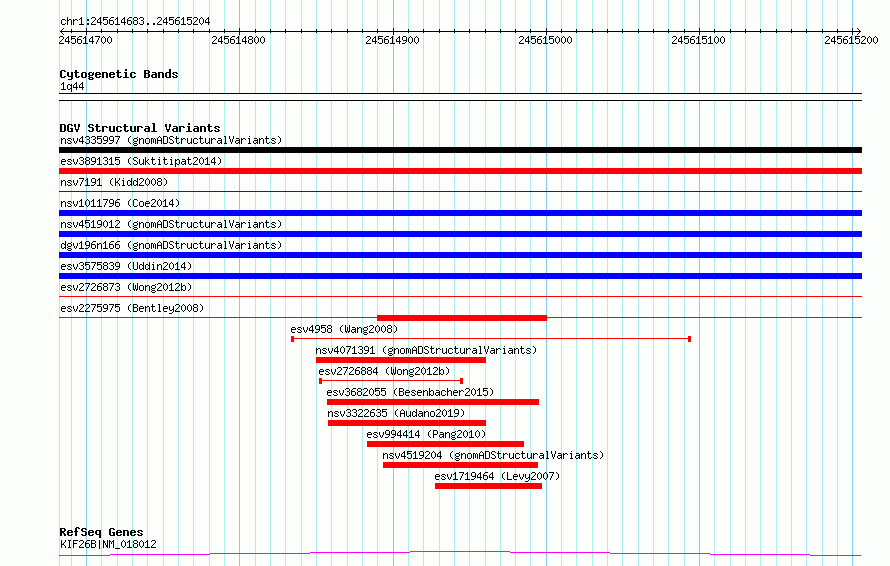Click ruler position 245615000
890x566 pixels.
tap(545, 40)
